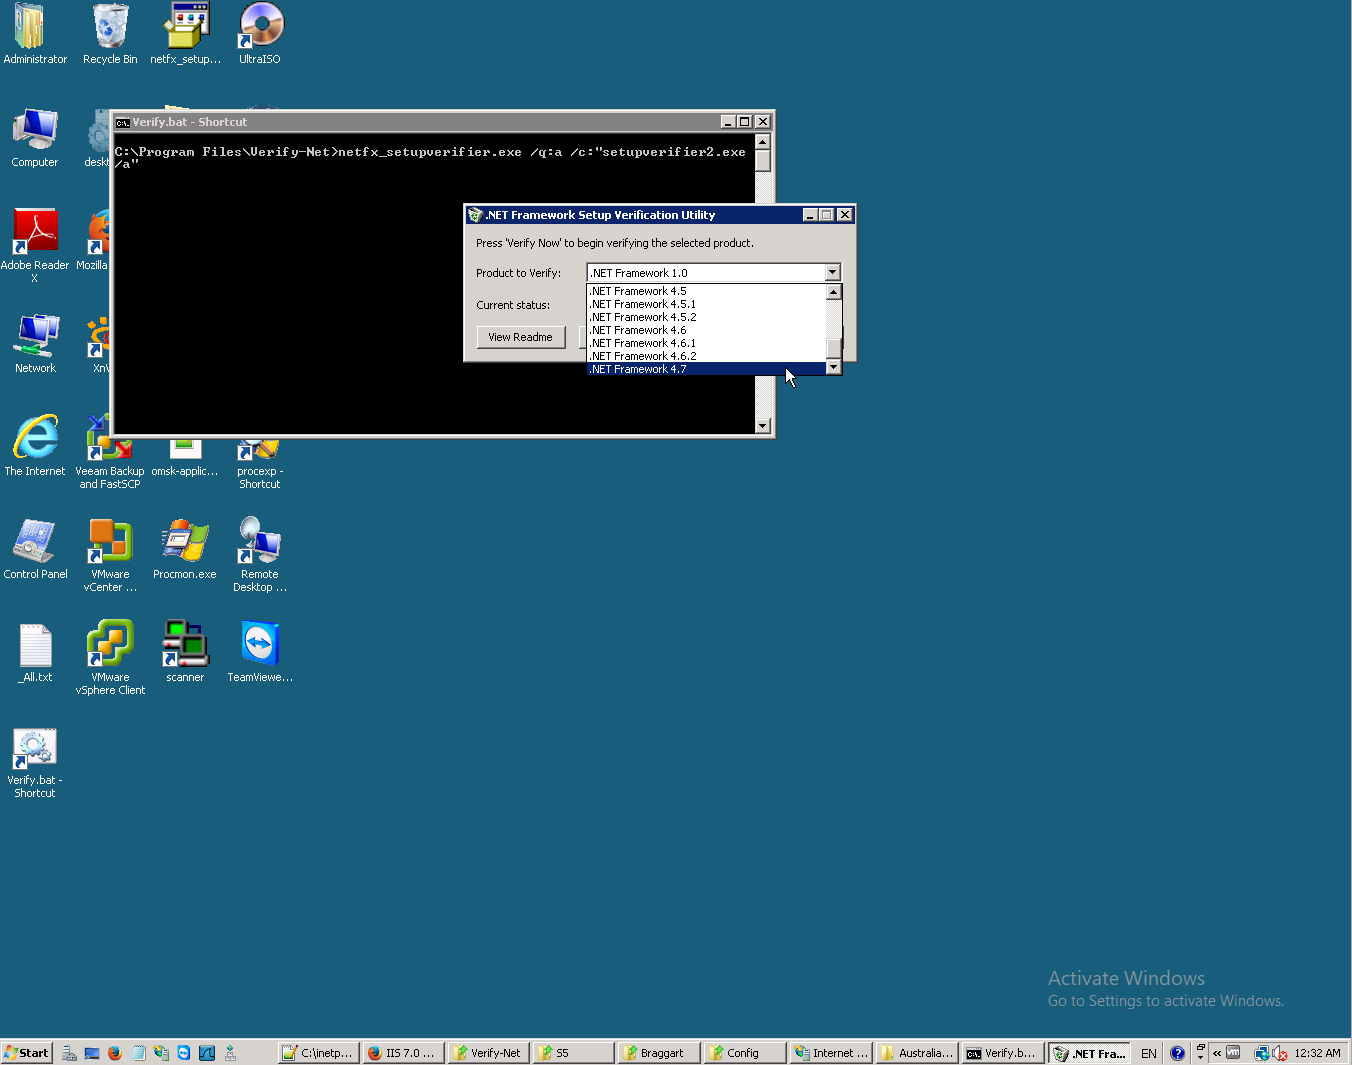Switch to the S5 taskbar folder
This screenshot has width=1352, height=1065.
[573, 1053]
